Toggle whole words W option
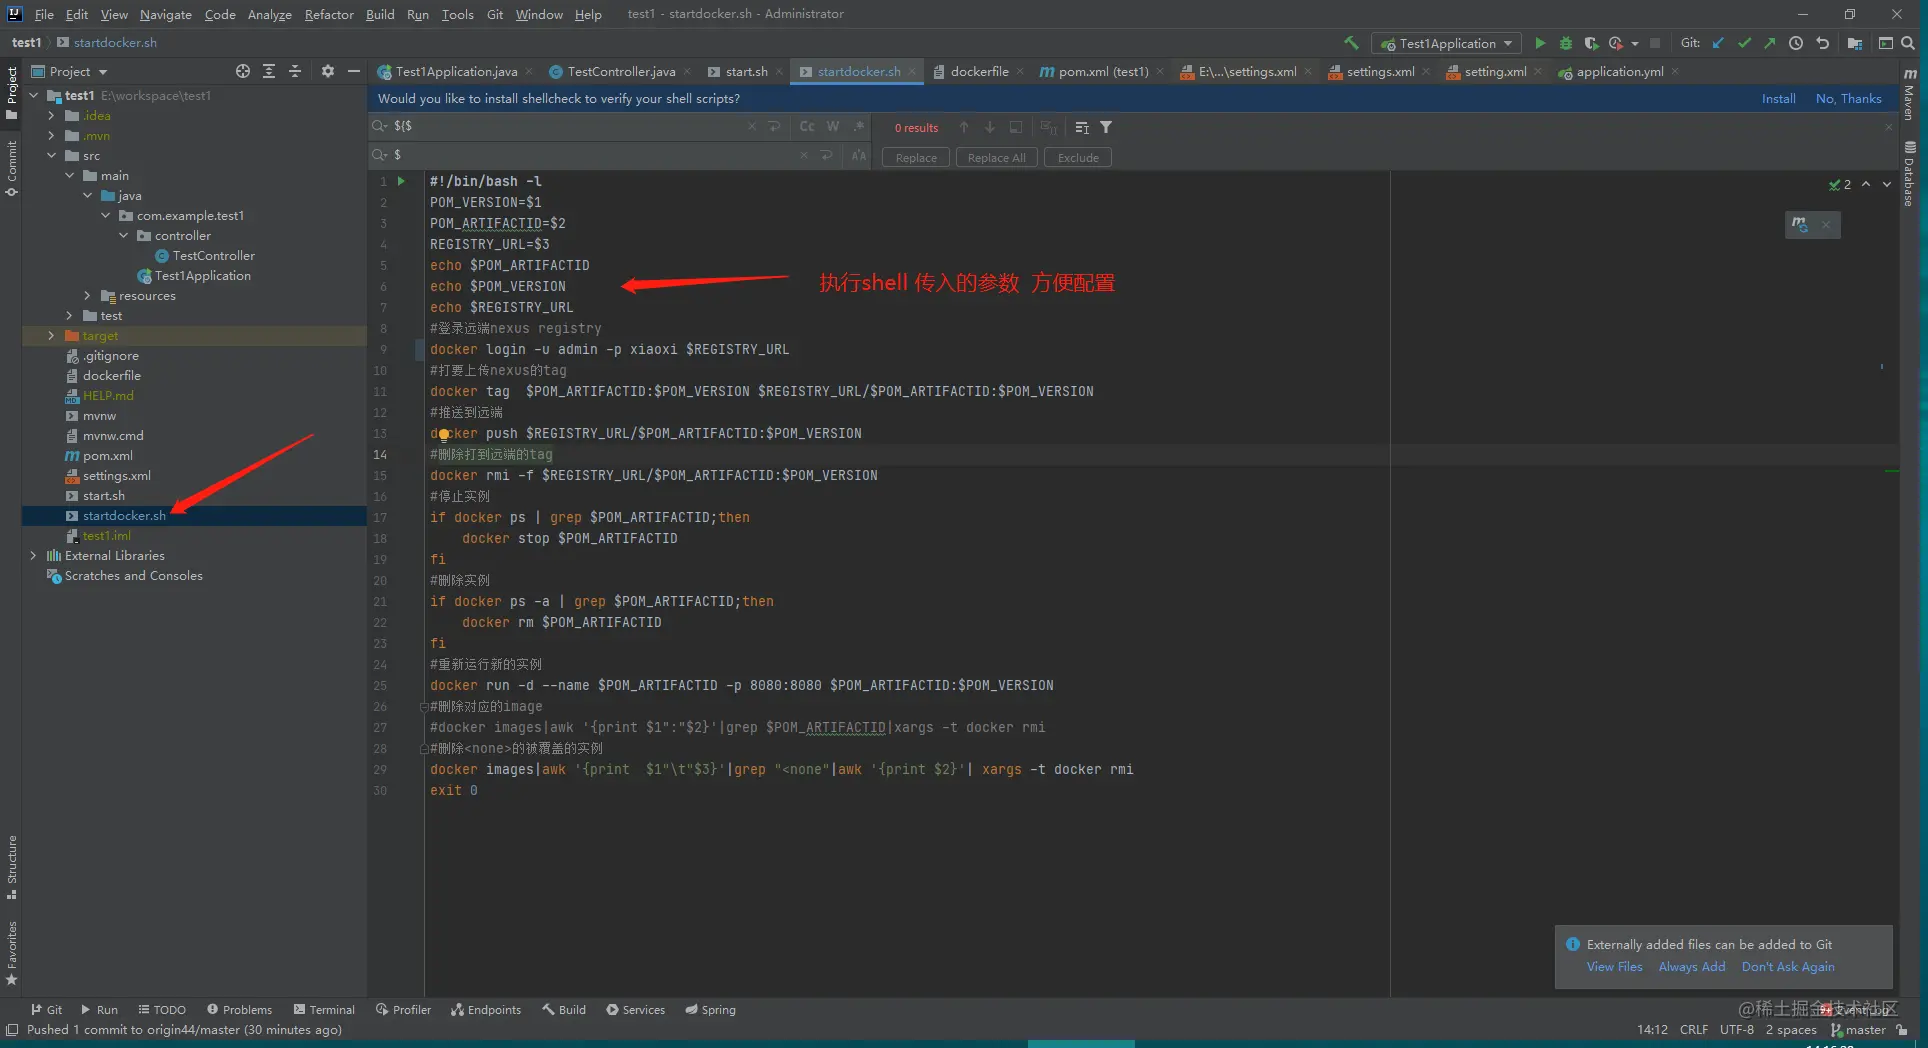1928x1048 pixels. pyautogui.click(x=833, y=126)
